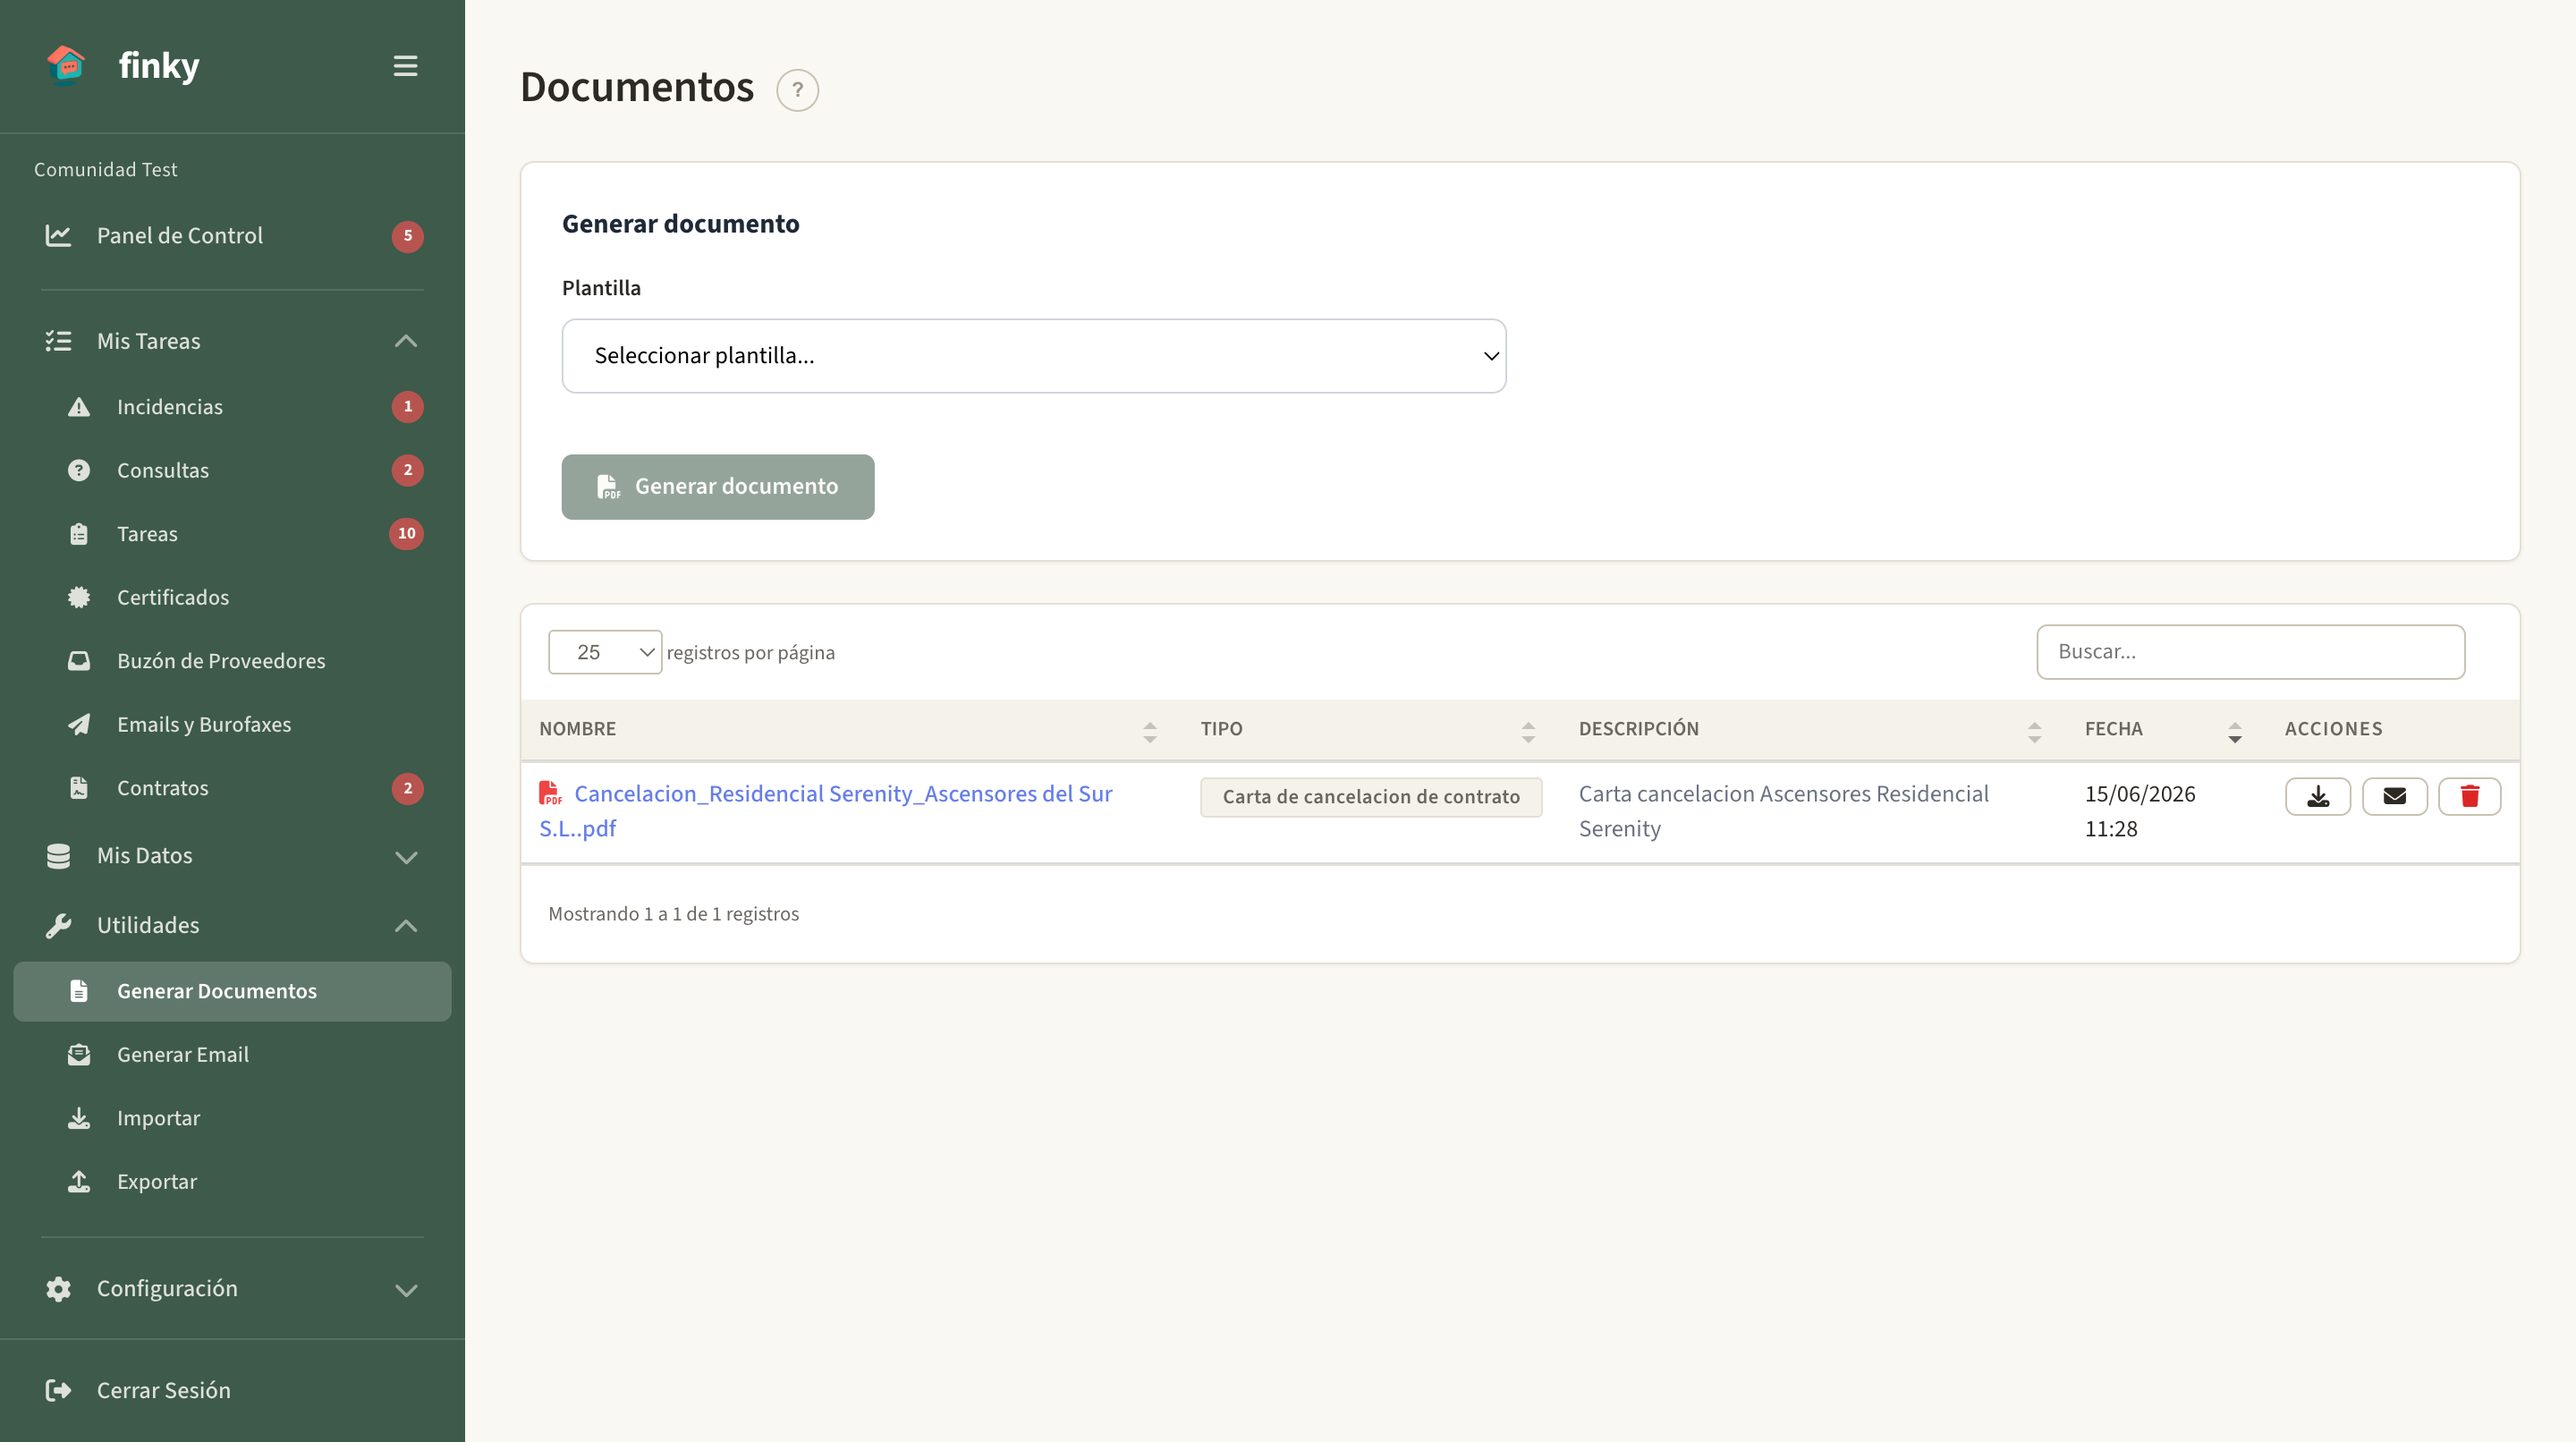
Task: Open the 25 registros por página selector
Action: pyautogui.click(x=605, y=652)
